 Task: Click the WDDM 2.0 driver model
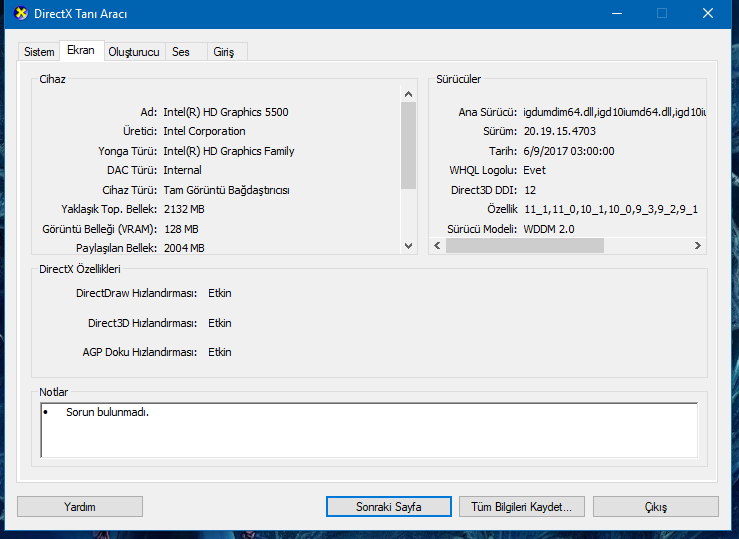549,229
